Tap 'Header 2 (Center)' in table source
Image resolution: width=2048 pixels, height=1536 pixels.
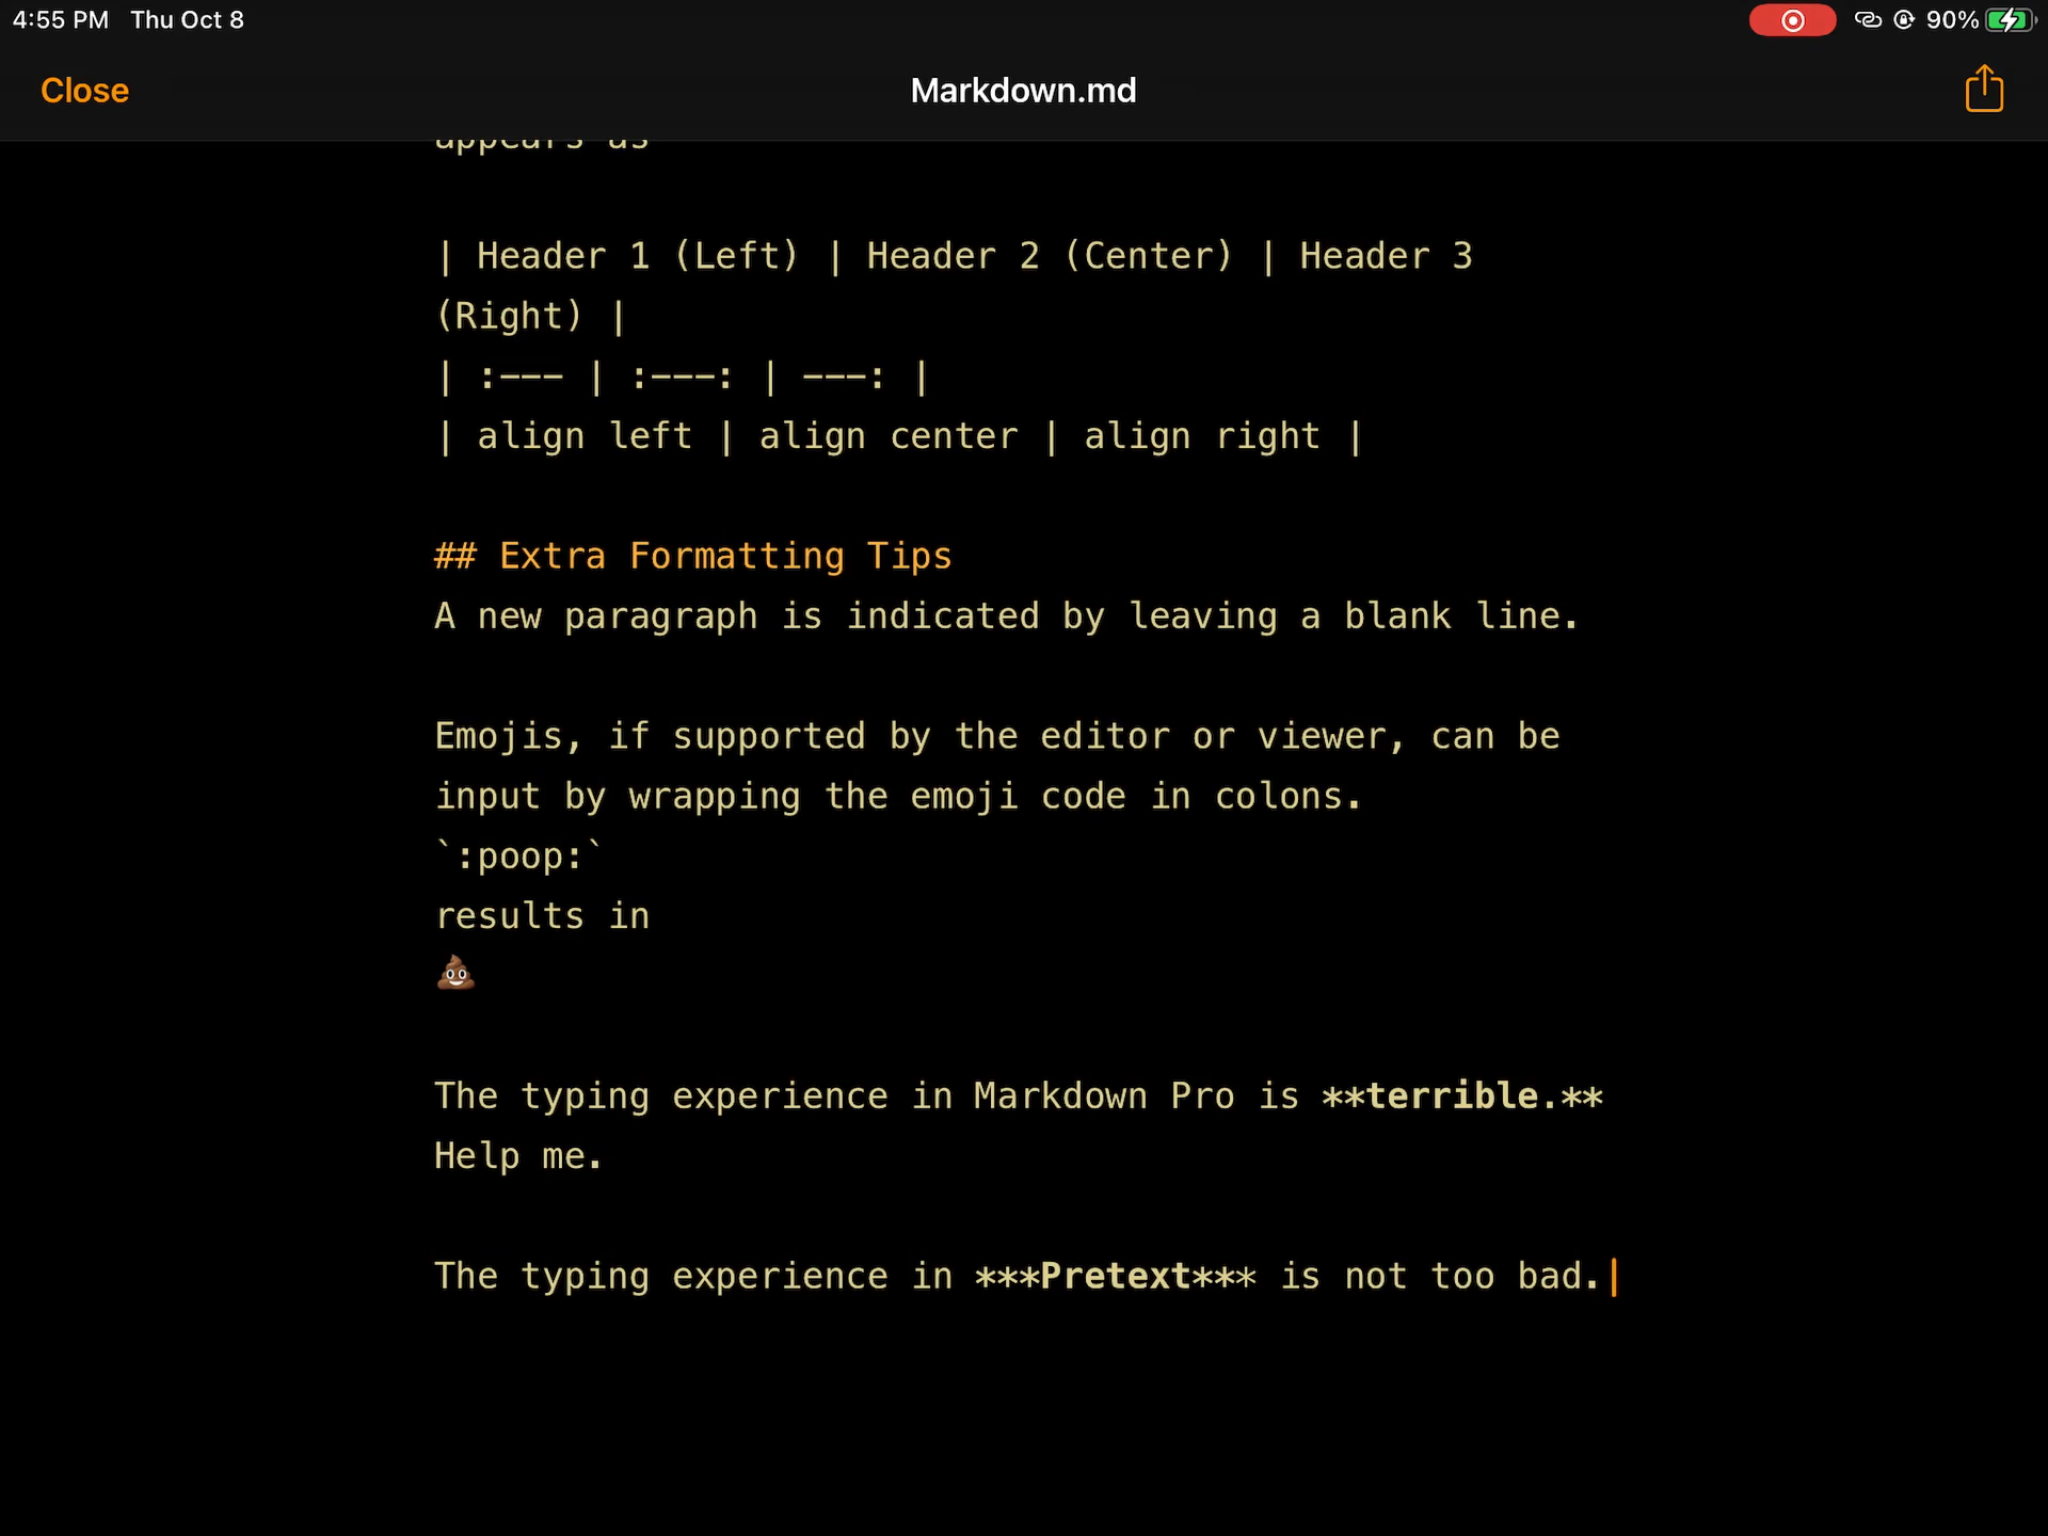point(1050,256)
